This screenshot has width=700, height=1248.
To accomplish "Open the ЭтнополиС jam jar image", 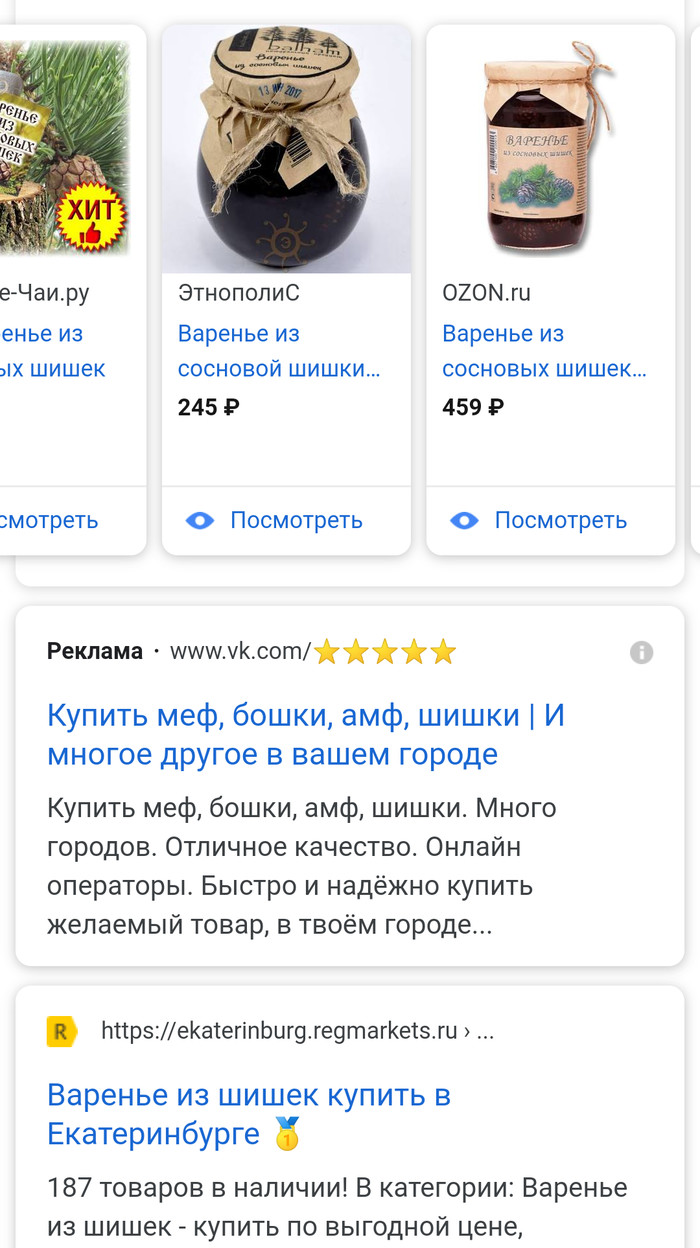I will (x=286, y=149).
